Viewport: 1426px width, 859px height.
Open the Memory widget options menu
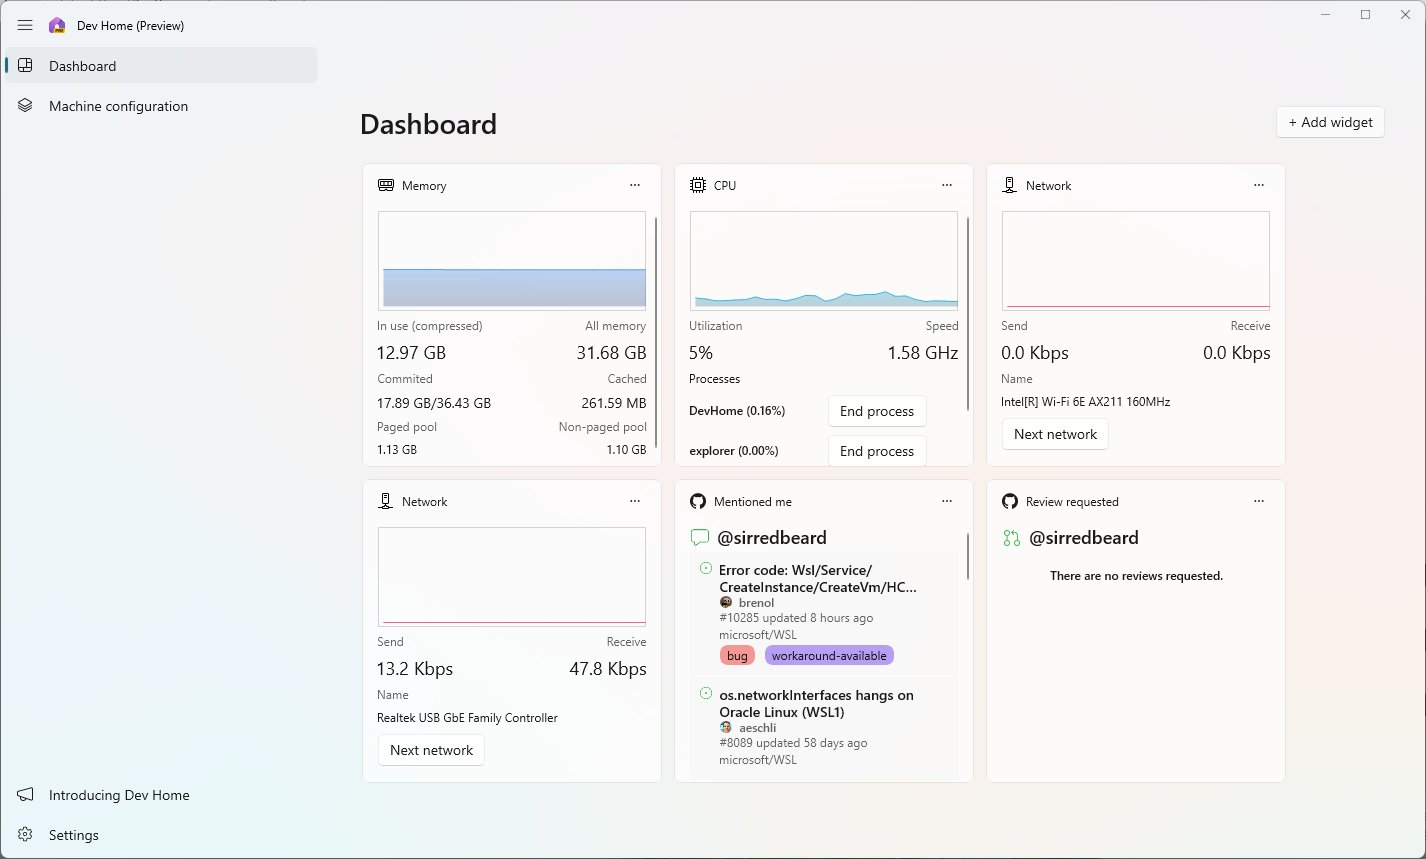click(635, 185)
